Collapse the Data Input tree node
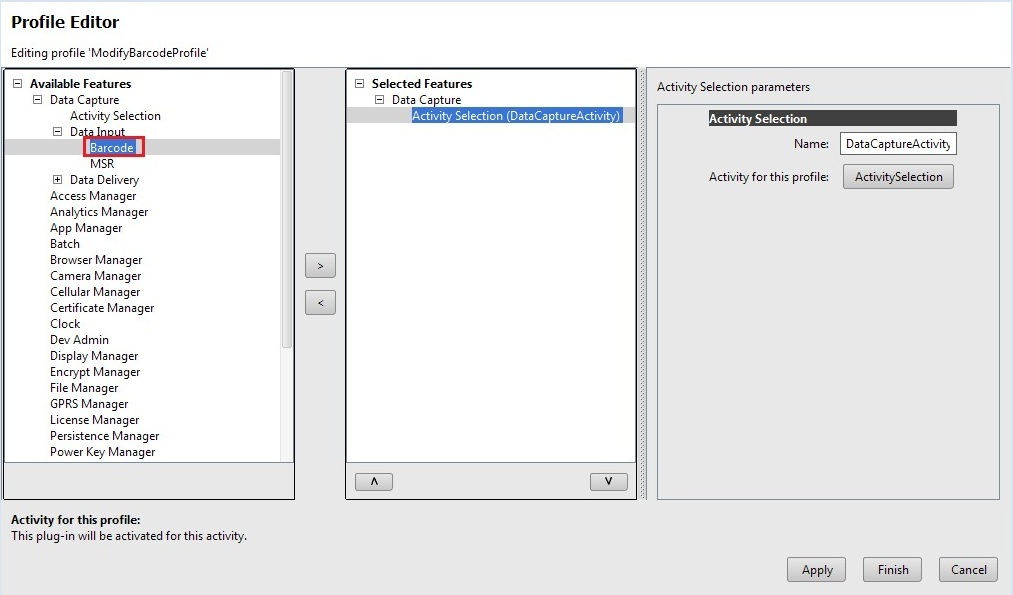Viewport: 1013px width, 595px height. [57, 132]
